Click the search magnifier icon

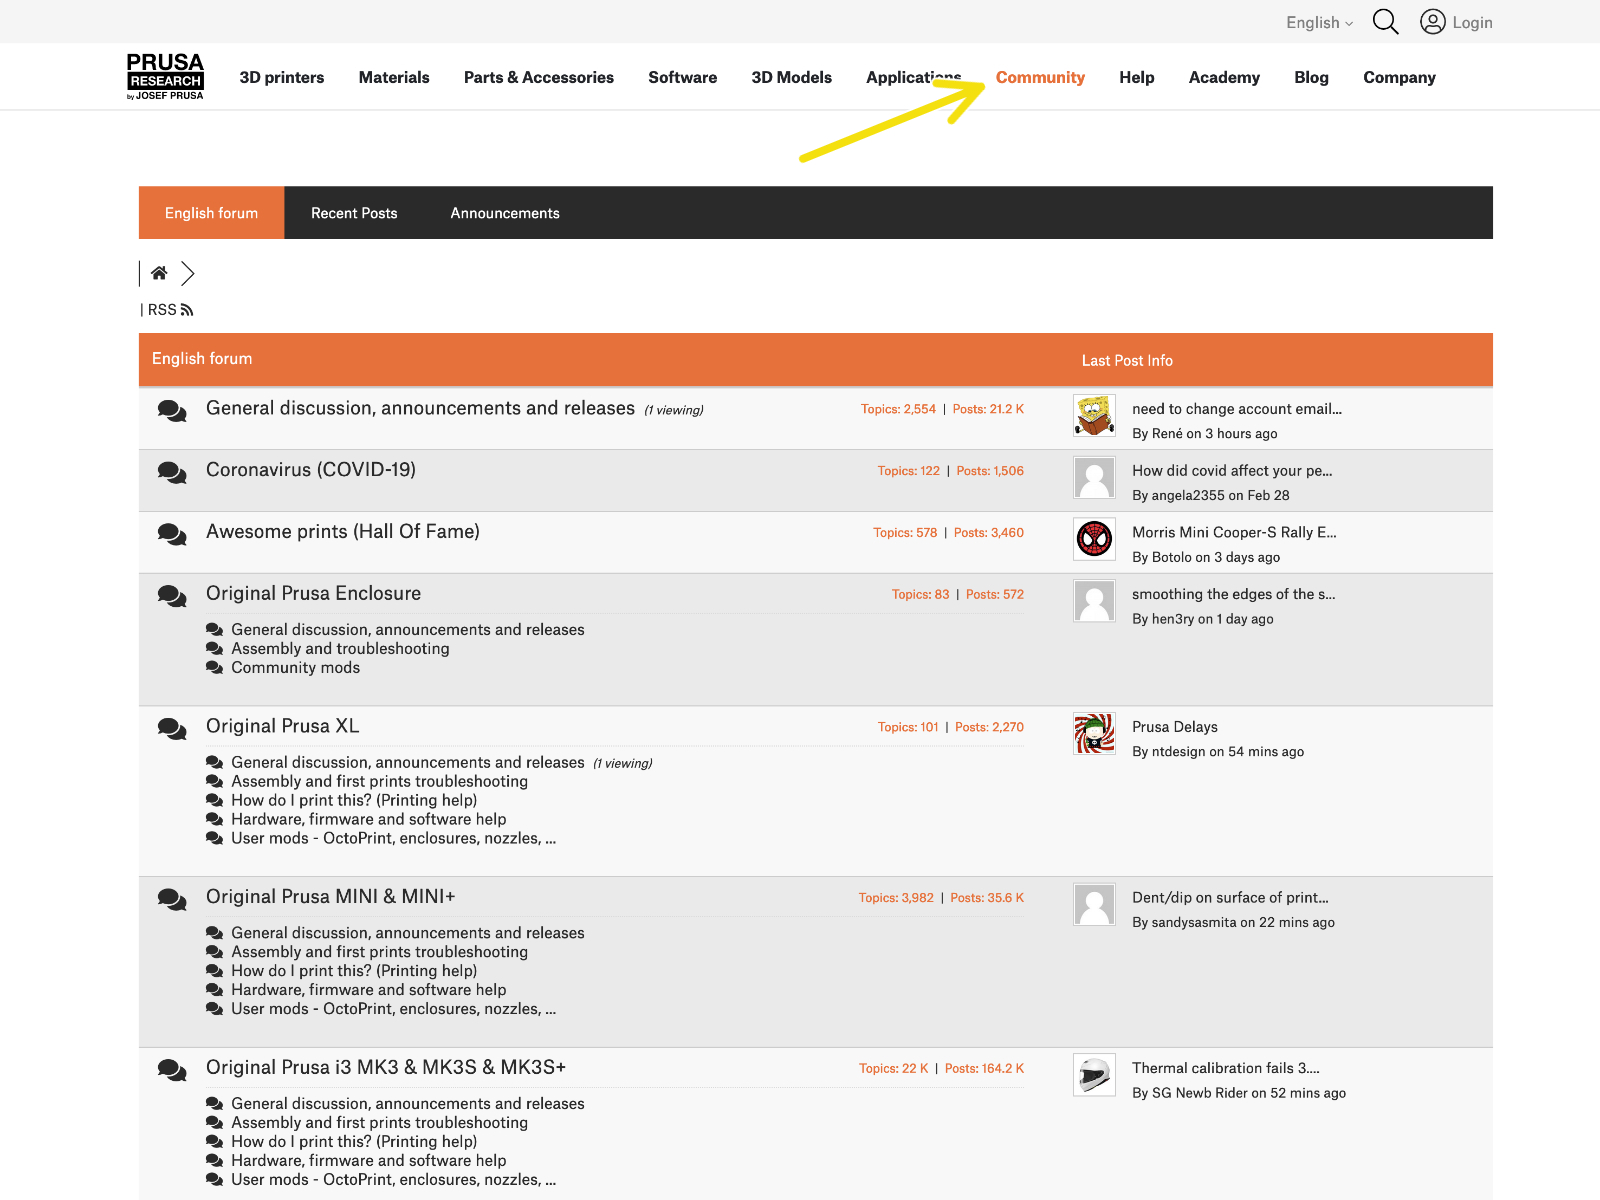click(x=1385, y=22)
